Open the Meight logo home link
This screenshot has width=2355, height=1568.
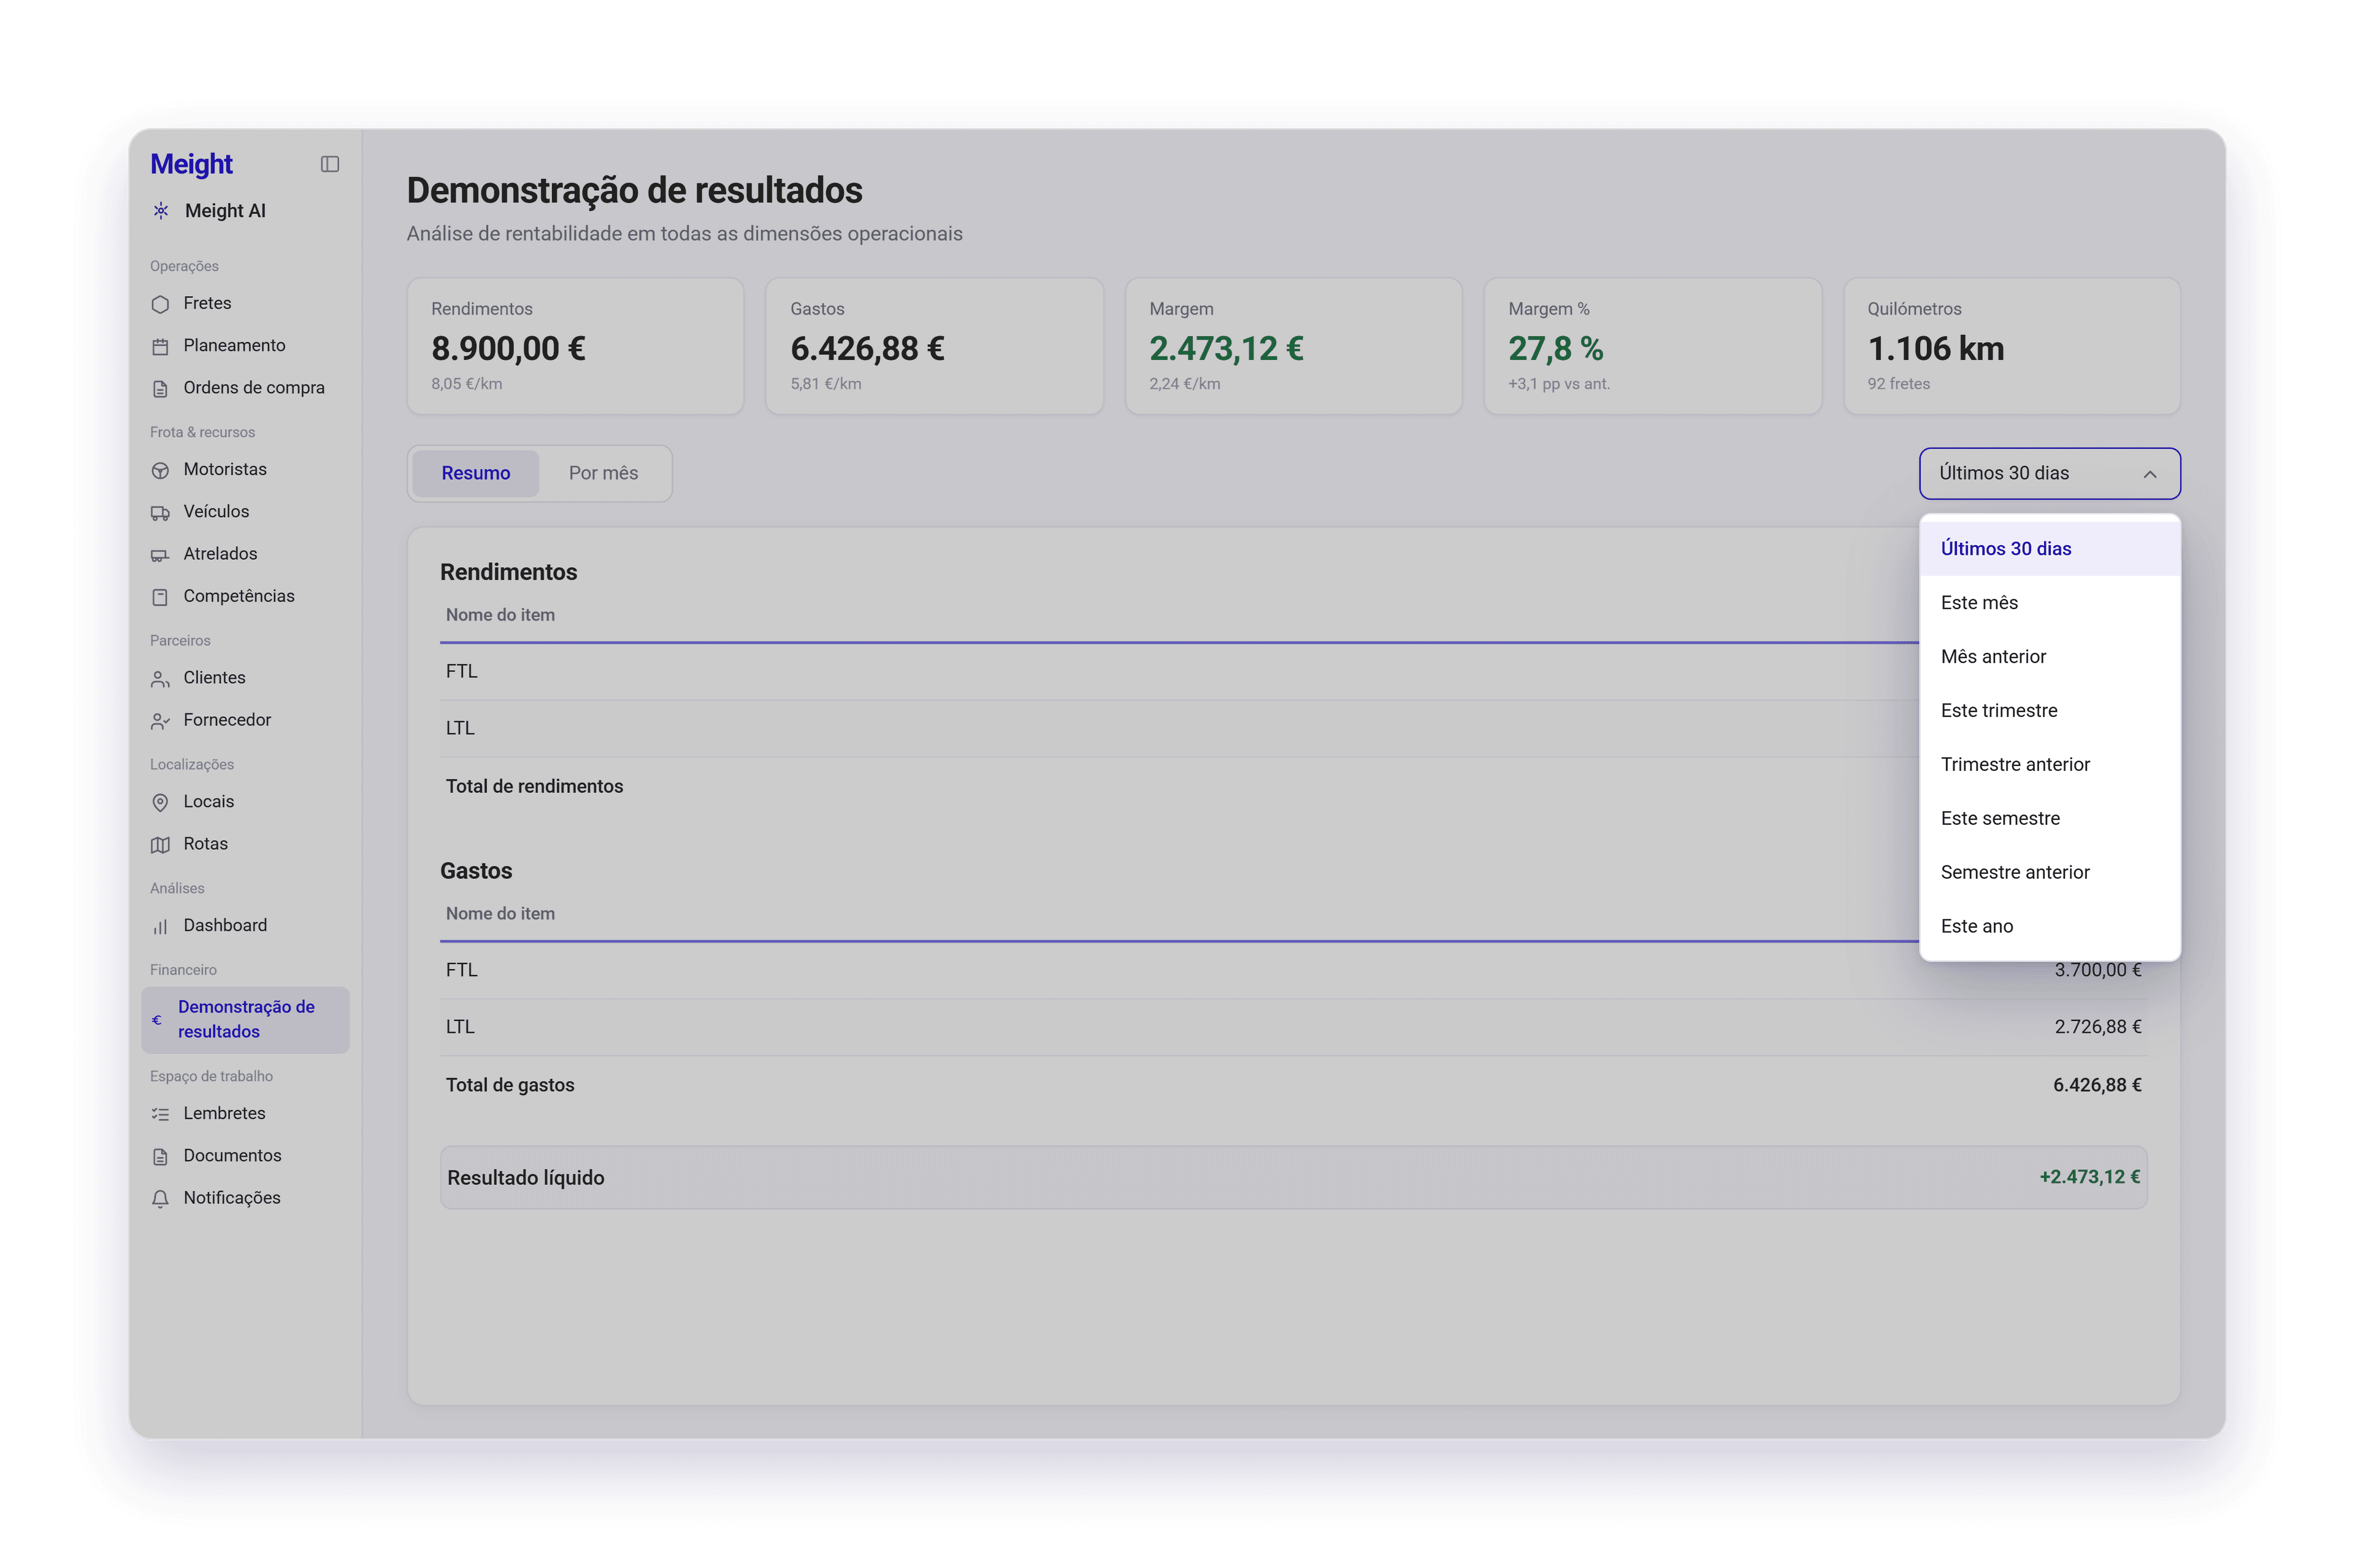(x=191, y=164)
